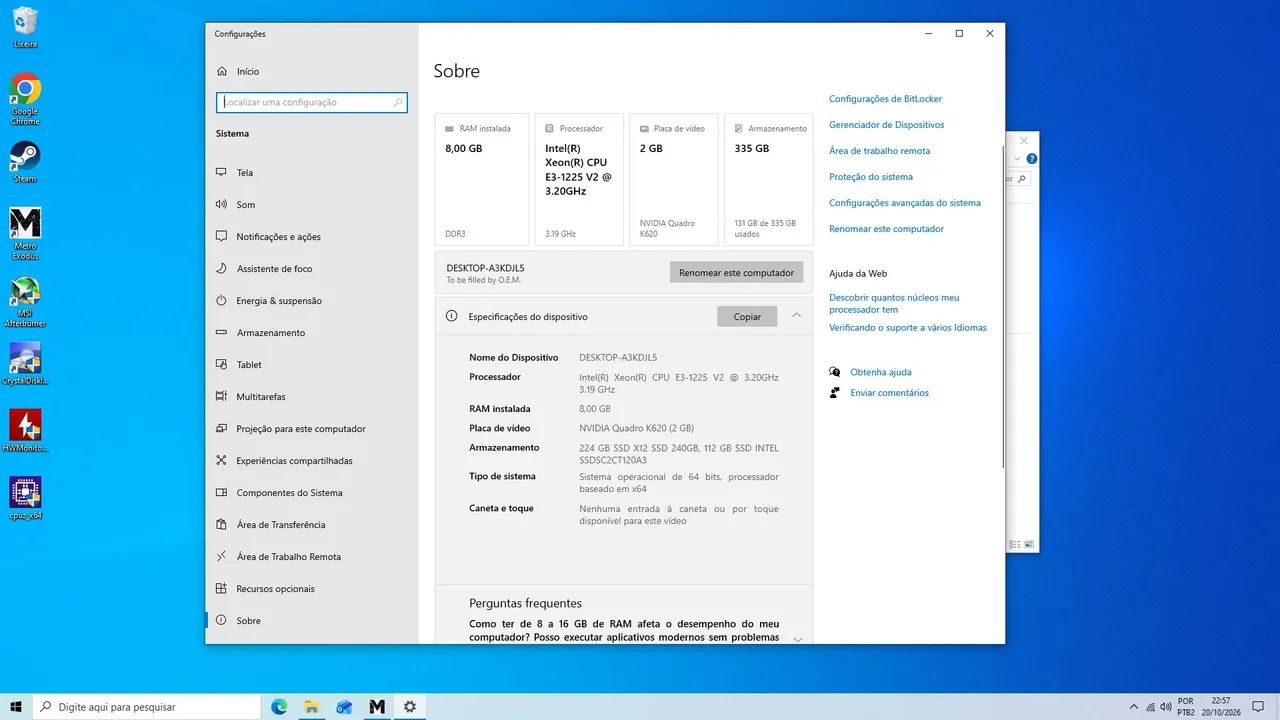The height and width of the screenshot is (720, 1280).
Task: Open the Lixeira recycle bin icon
Action: click(25, 28)
